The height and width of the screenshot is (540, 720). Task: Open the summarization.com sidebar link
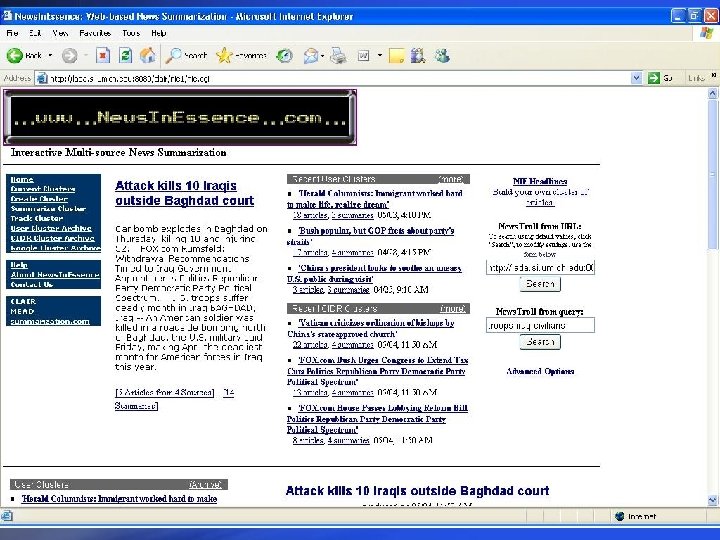[50, 321]
